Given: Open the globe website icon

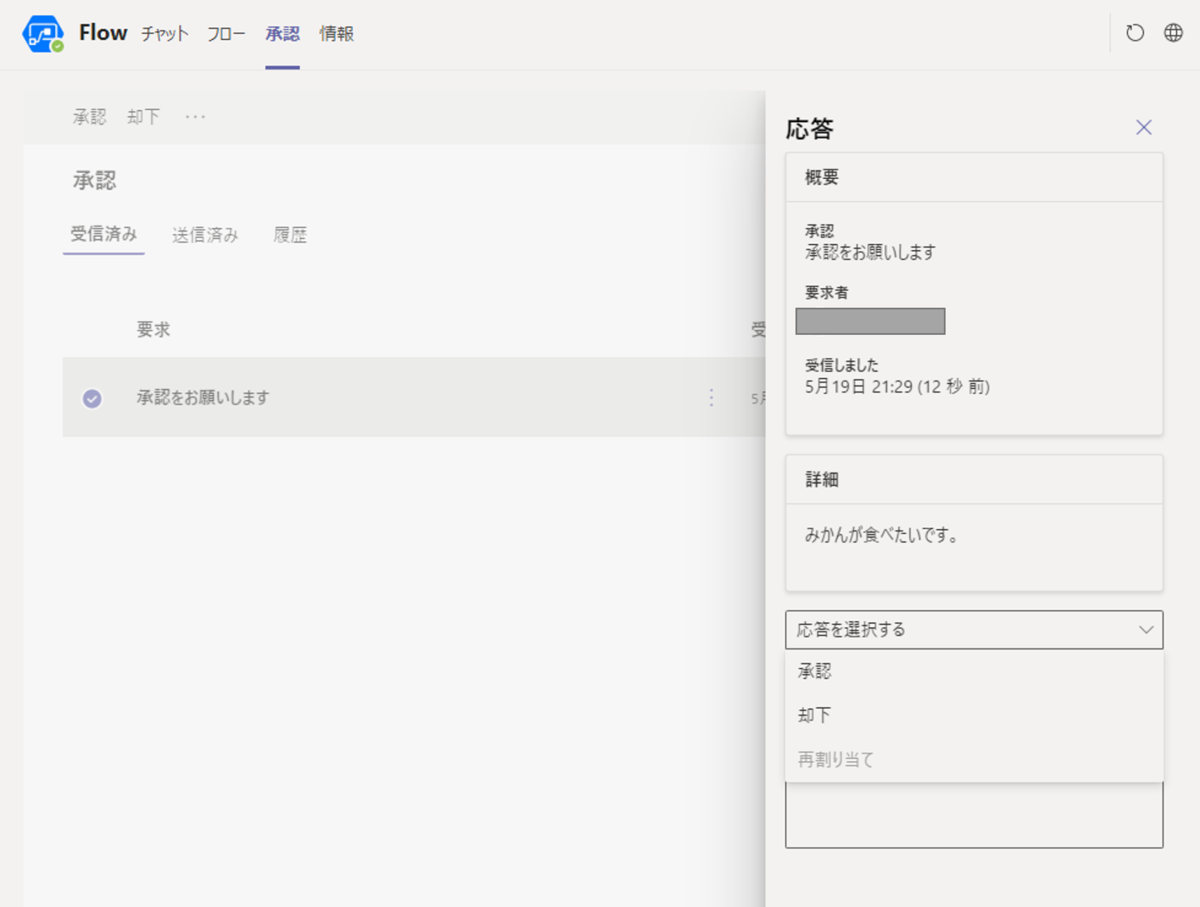Looking at the screenshot, I should (1173, 33).
